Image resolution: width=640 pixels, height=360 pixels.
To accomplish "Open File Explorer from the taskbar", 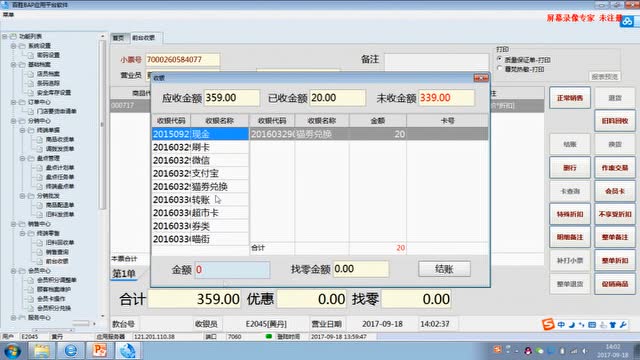I will pos(42,351).
